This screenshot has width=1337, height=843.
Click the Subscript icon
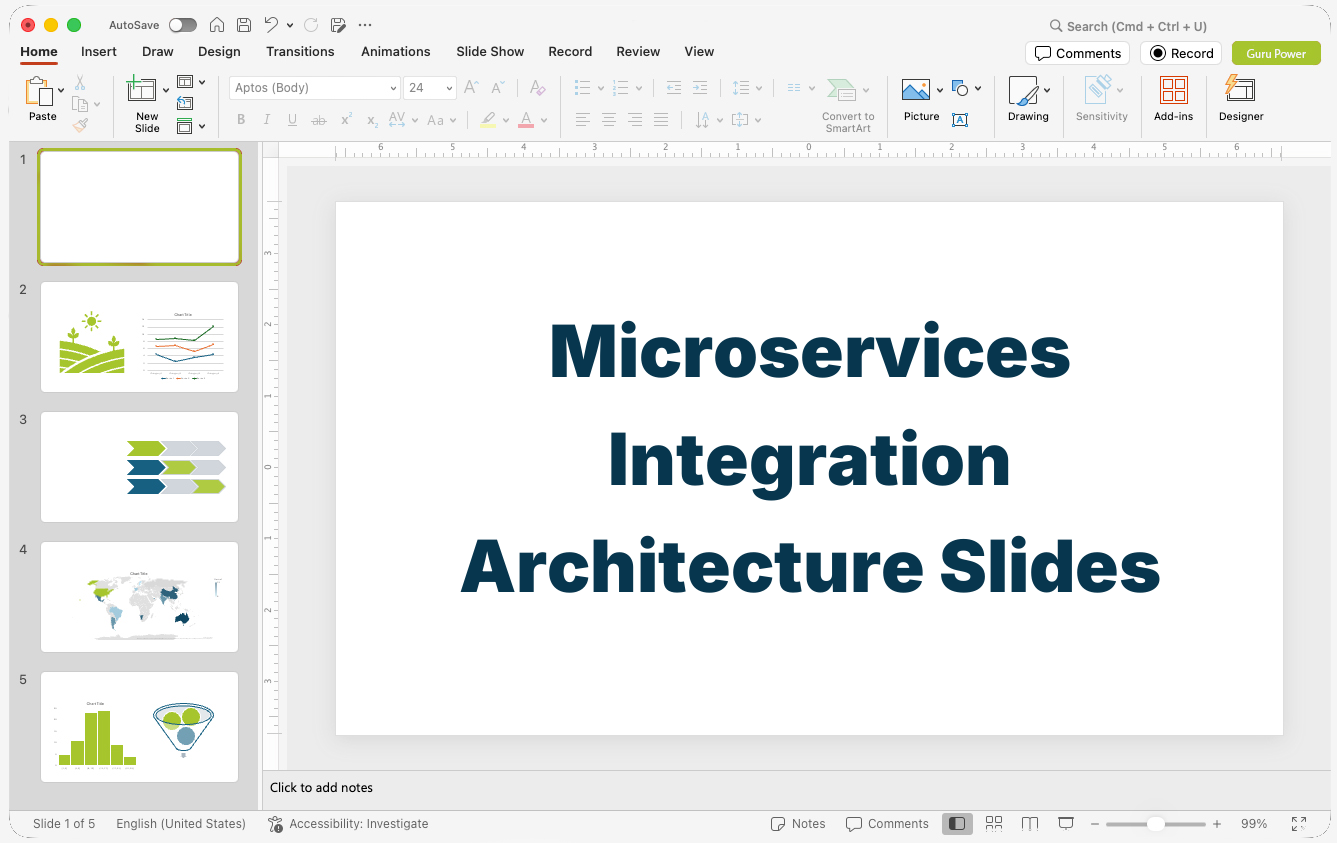coord(372,120)
